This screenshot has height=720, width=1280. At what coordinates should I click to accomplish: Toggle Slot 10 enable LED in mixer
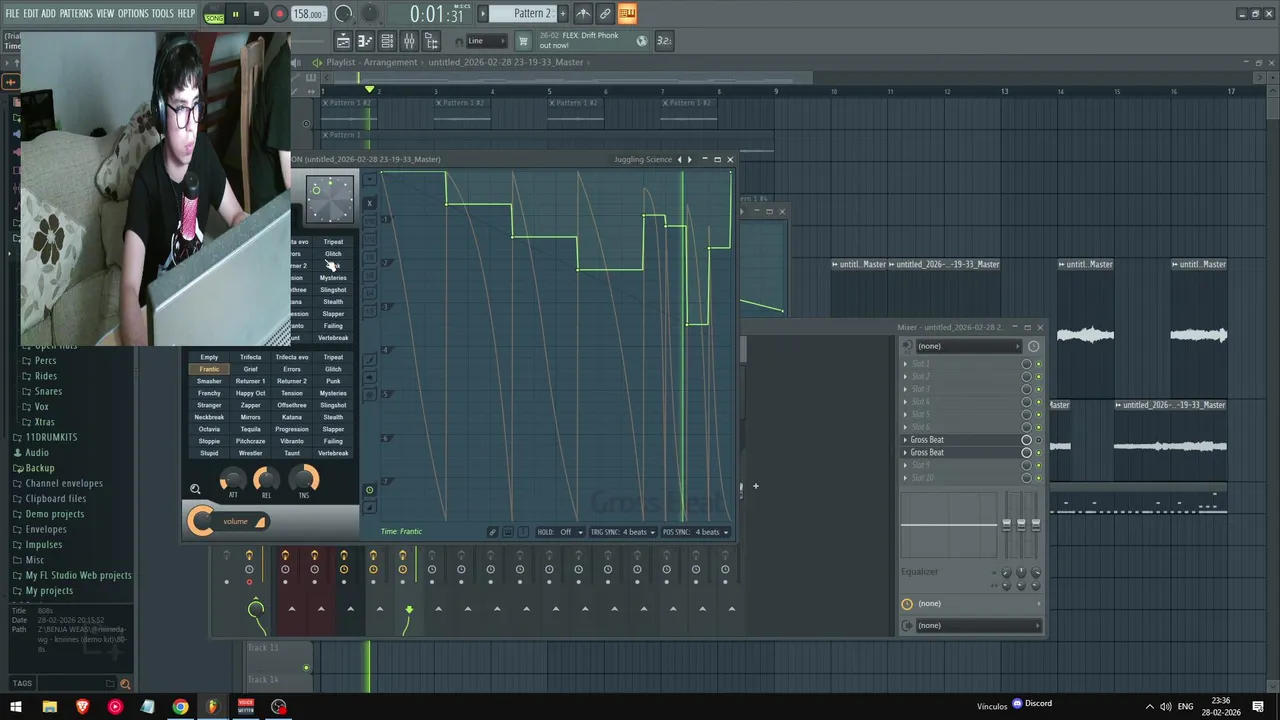point(1038,478)
